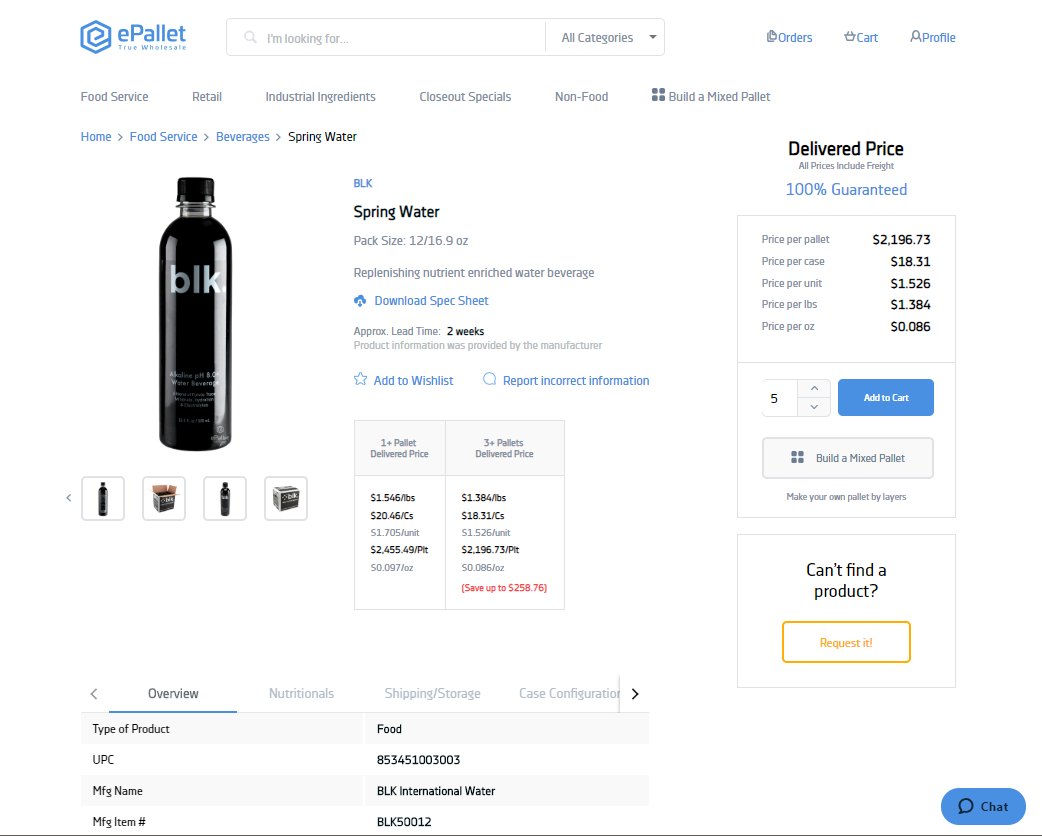Switch to the Nutritionals tab
Viewport: 1042px width, 836px height.
point(301,694)
